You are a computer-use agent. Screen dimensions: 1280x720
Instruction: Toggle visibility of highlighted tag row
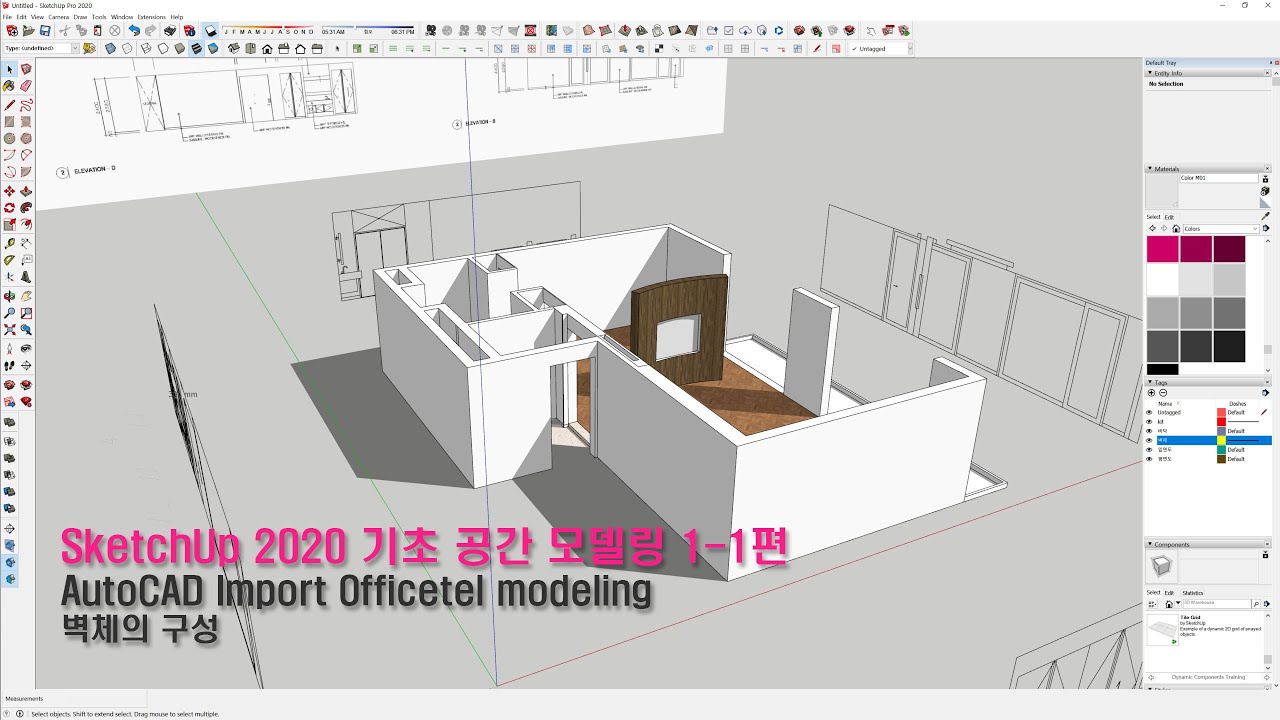(x=1149, y=440)
